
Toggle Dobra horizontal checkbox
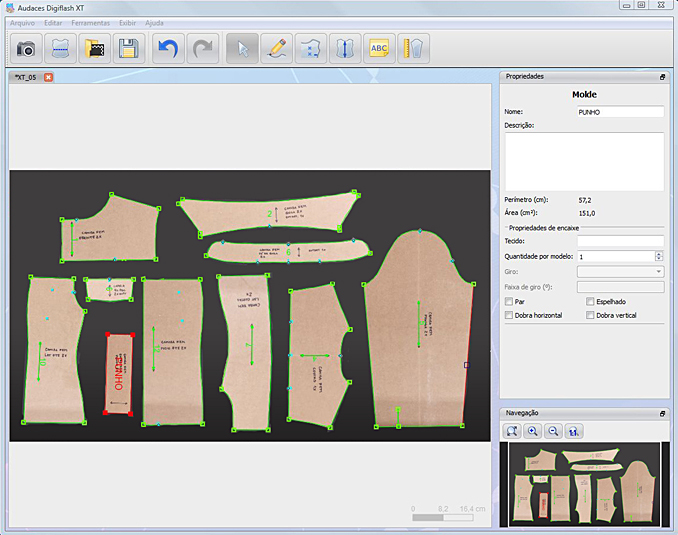(509, 315)
